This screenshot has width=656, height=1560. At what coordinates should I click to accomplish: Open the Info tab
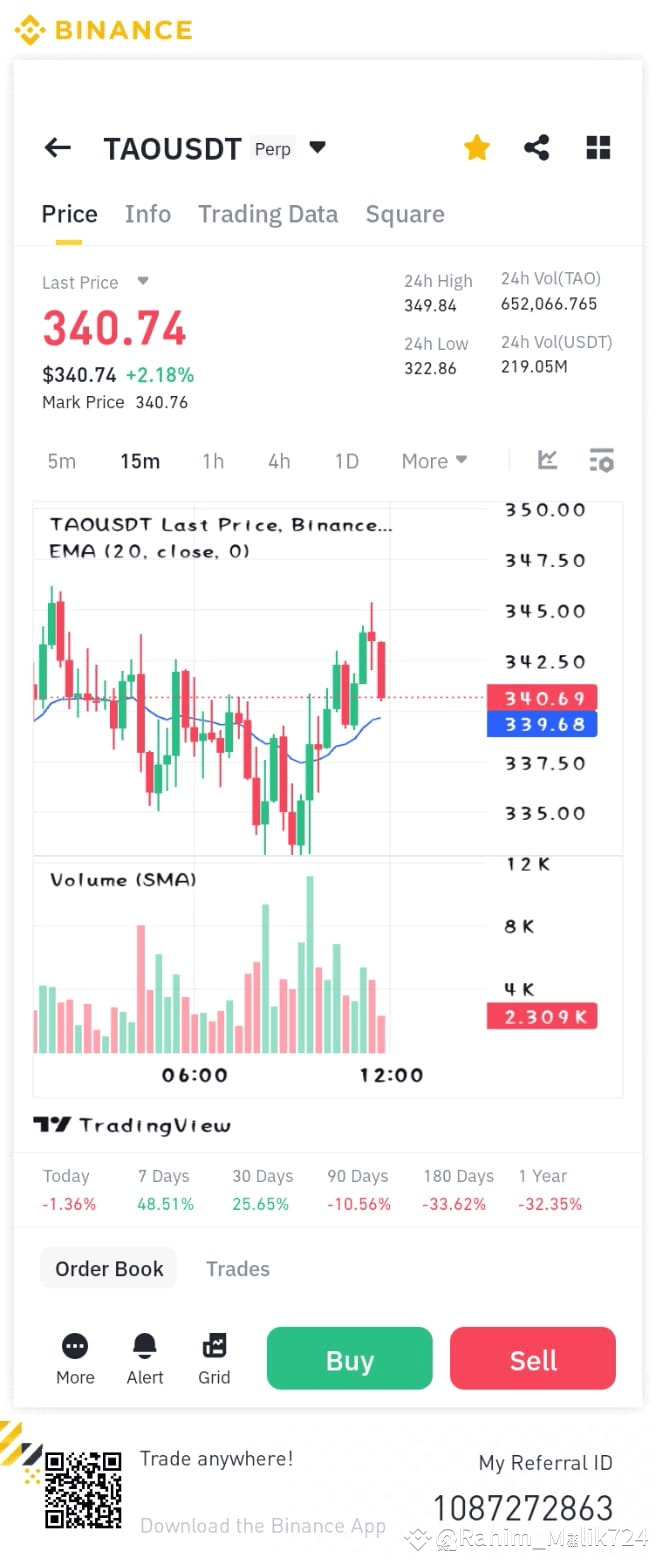pos(147,213)
